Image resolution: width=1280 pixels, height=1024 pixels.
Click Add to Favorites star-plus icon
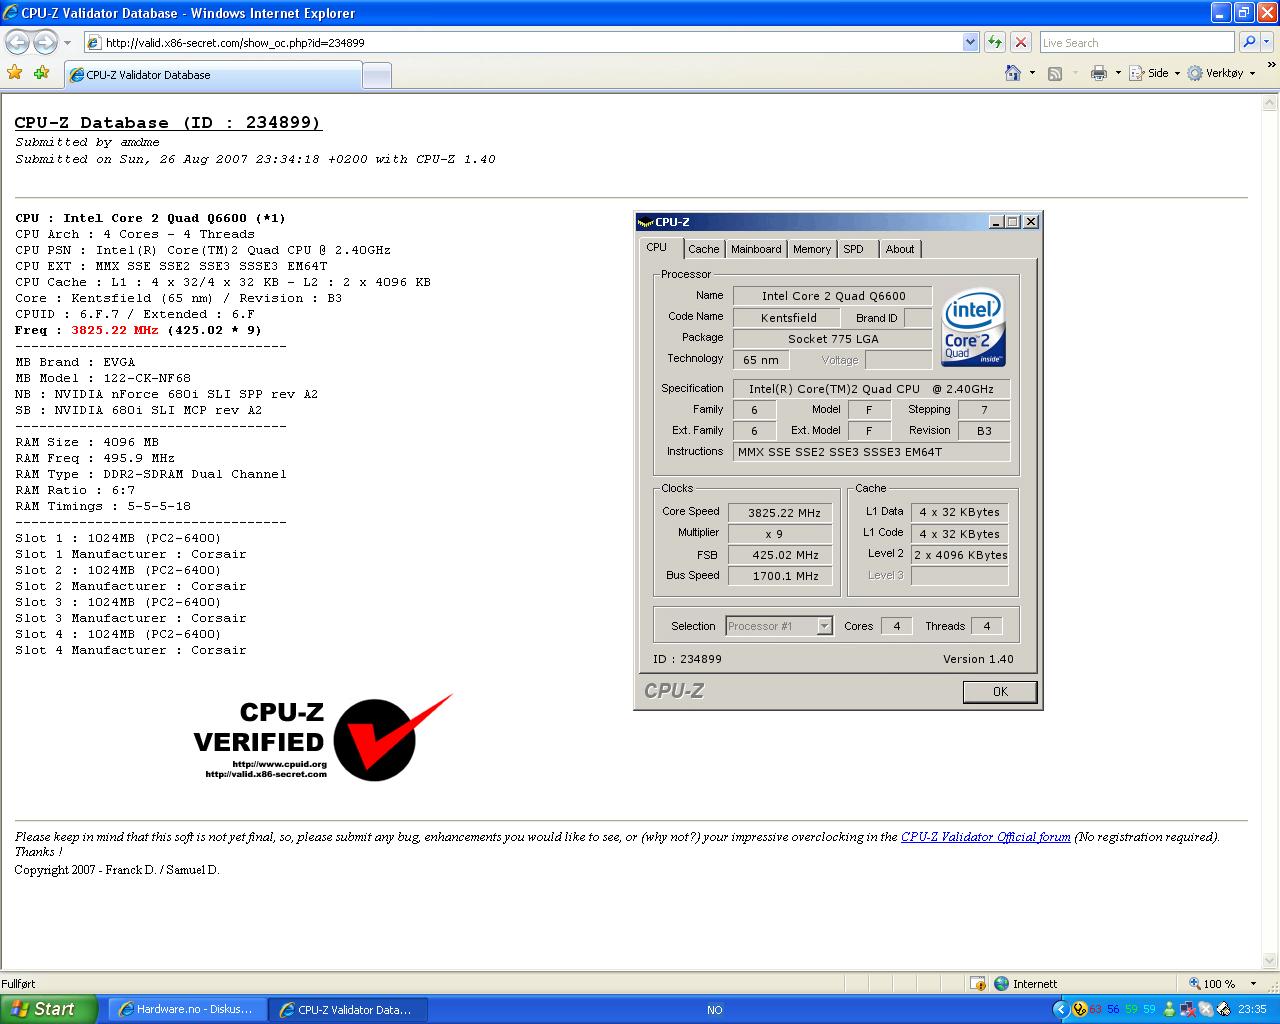click(x=41, y=73)
